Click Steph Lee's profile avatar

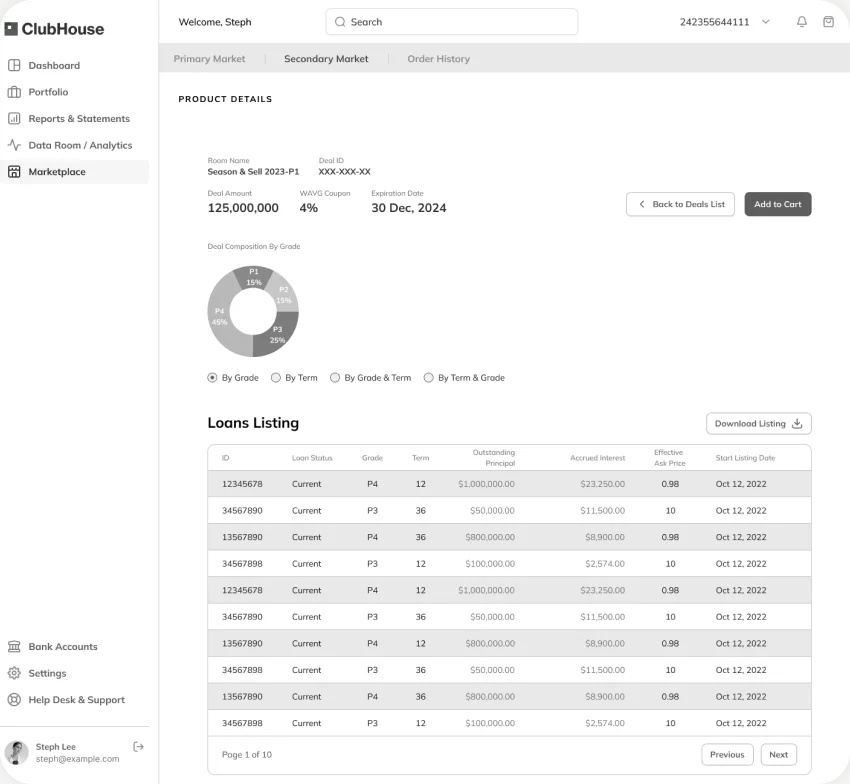tap(16, 753)
